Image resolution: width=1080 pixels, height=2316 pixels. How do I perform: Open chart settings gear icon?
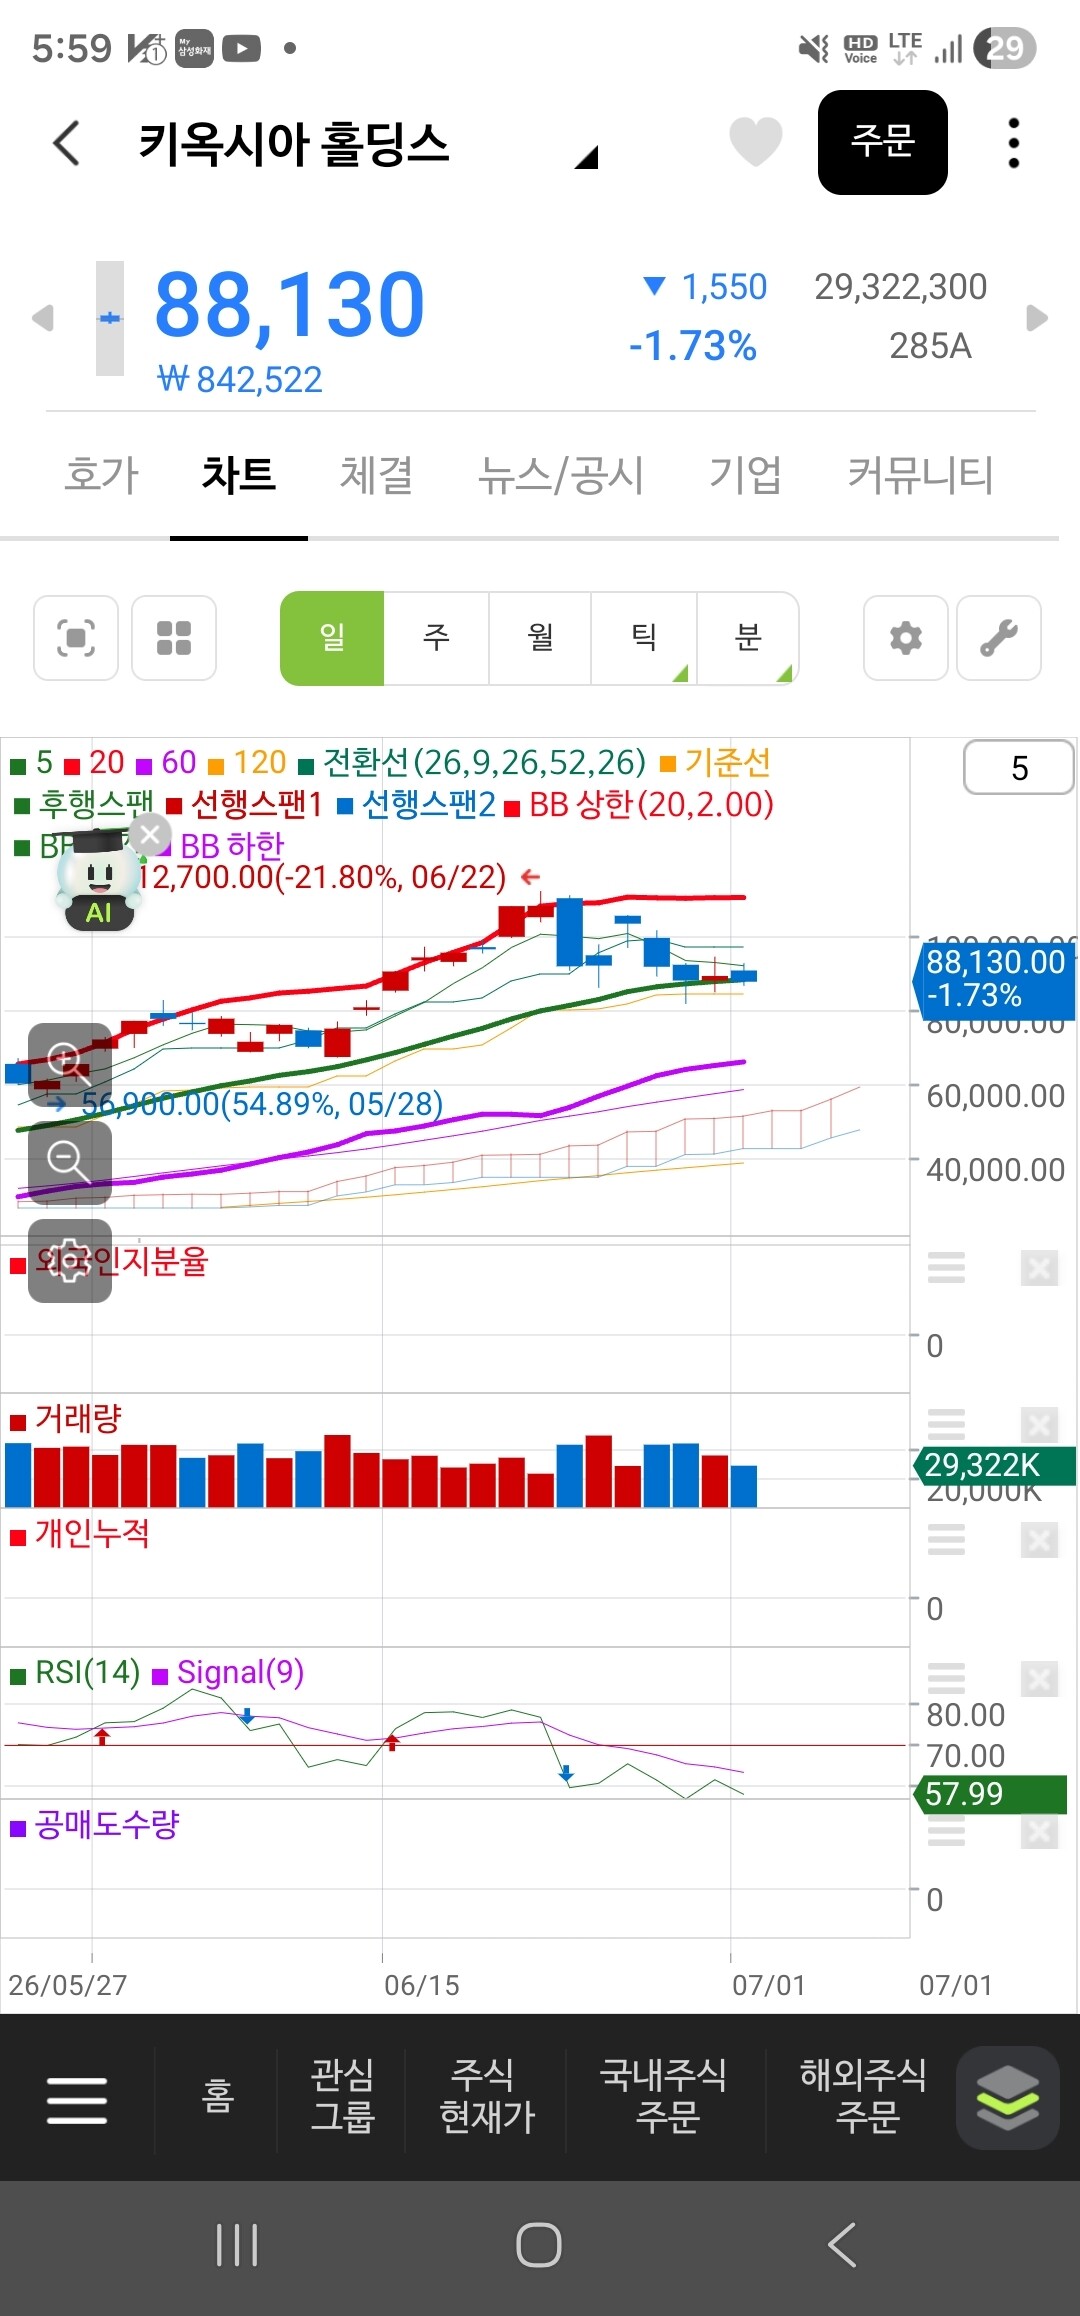pos(906,638)
